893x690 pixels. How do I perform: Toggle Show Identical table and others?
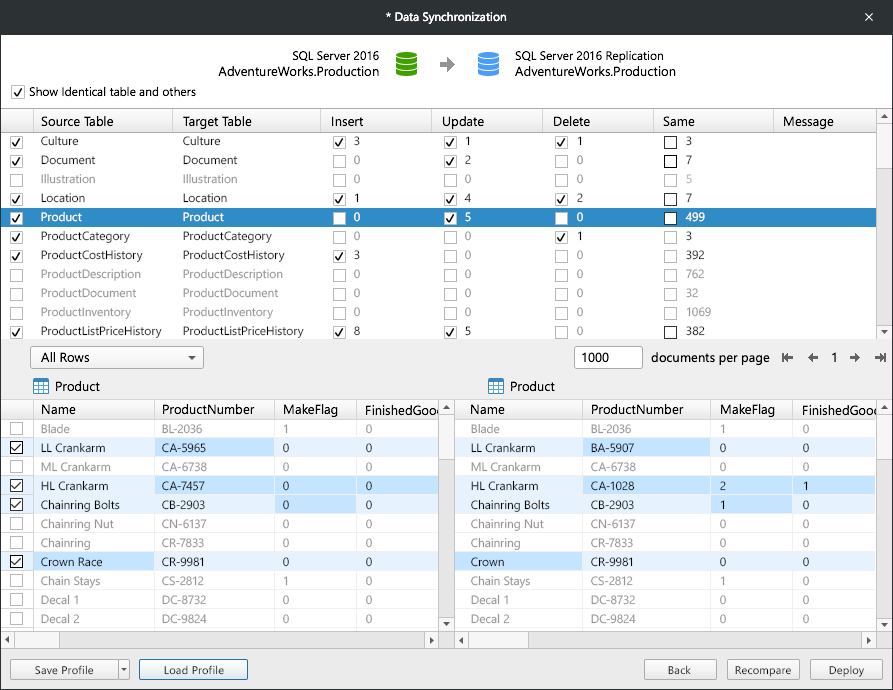click(x=18, y=92)
